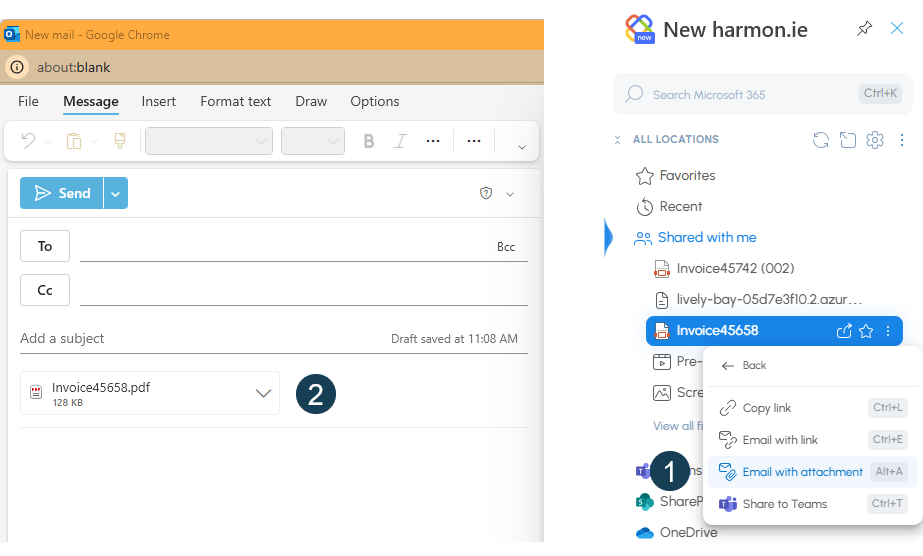Click the New harmon.ie logo
The width and height of the screenshot is (923, 556).
click(x=640, y=29)
